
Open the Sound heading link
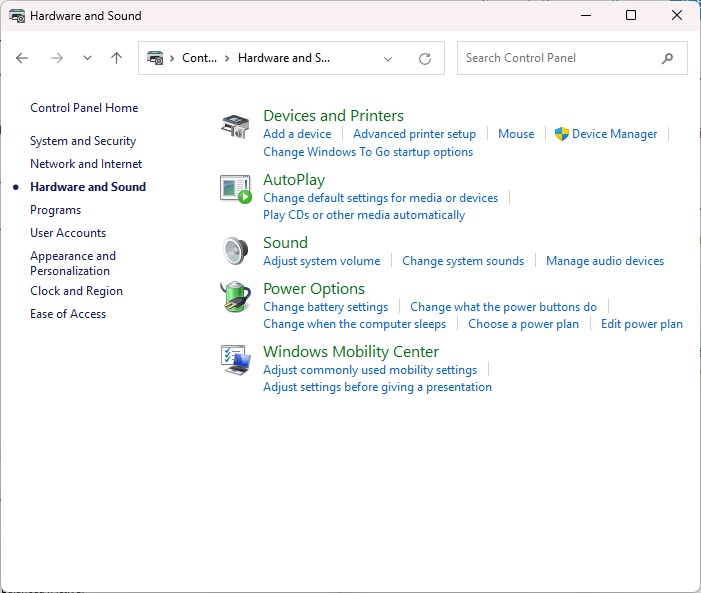tap(285, 243)
